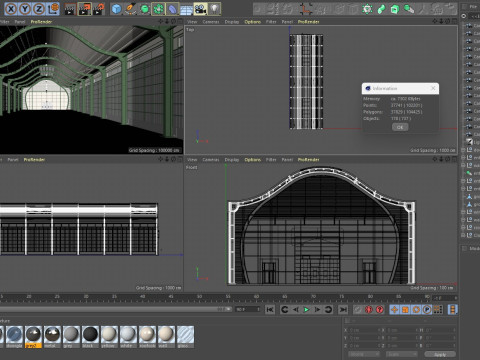Screen dimensions: 480x360
Task: Open ProRender menu in perspective viewport
Action: click(41, 22)
